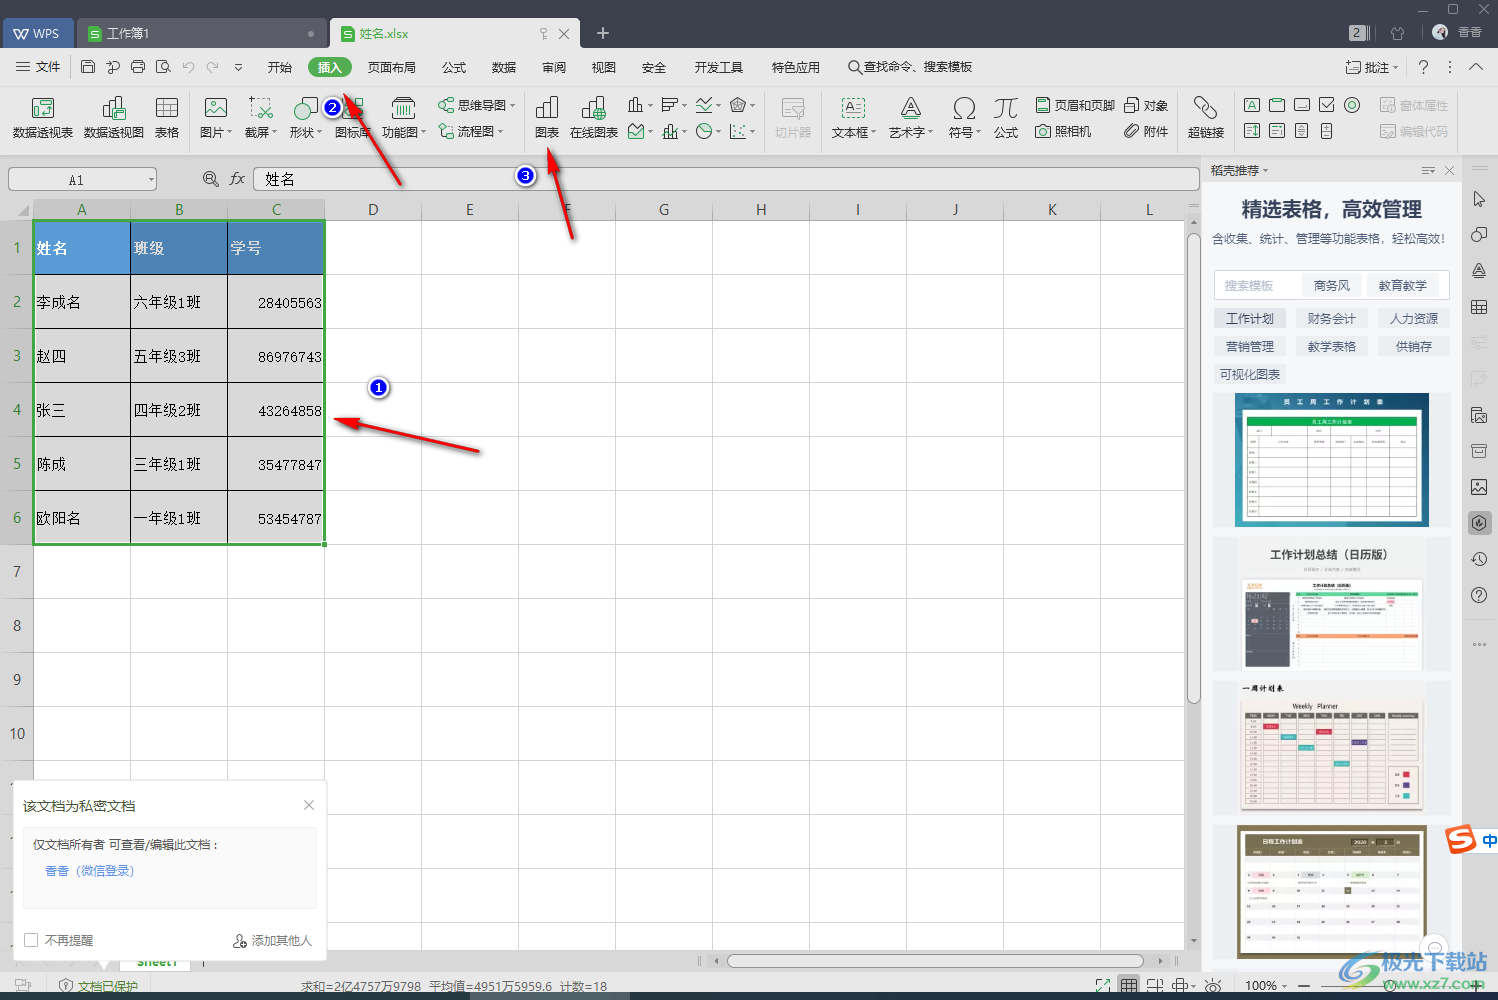This screenshot has width=1498, height=1000.
Task: Click the 照相机 camera tool
Action: [1063, 131]
